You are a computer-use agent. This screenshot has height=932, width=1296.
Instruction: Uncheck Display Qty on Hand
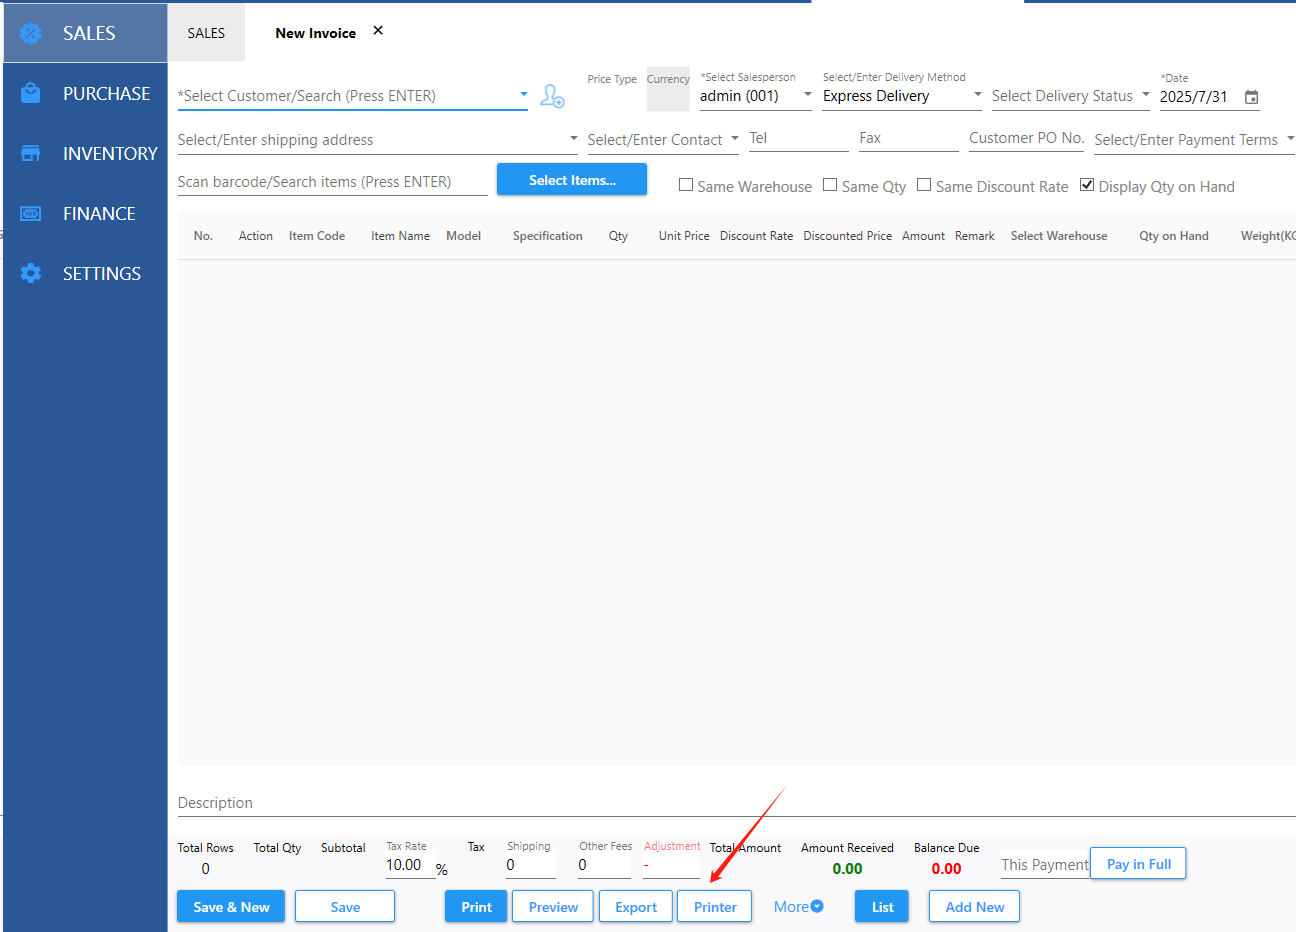(x=1087, y=185)
